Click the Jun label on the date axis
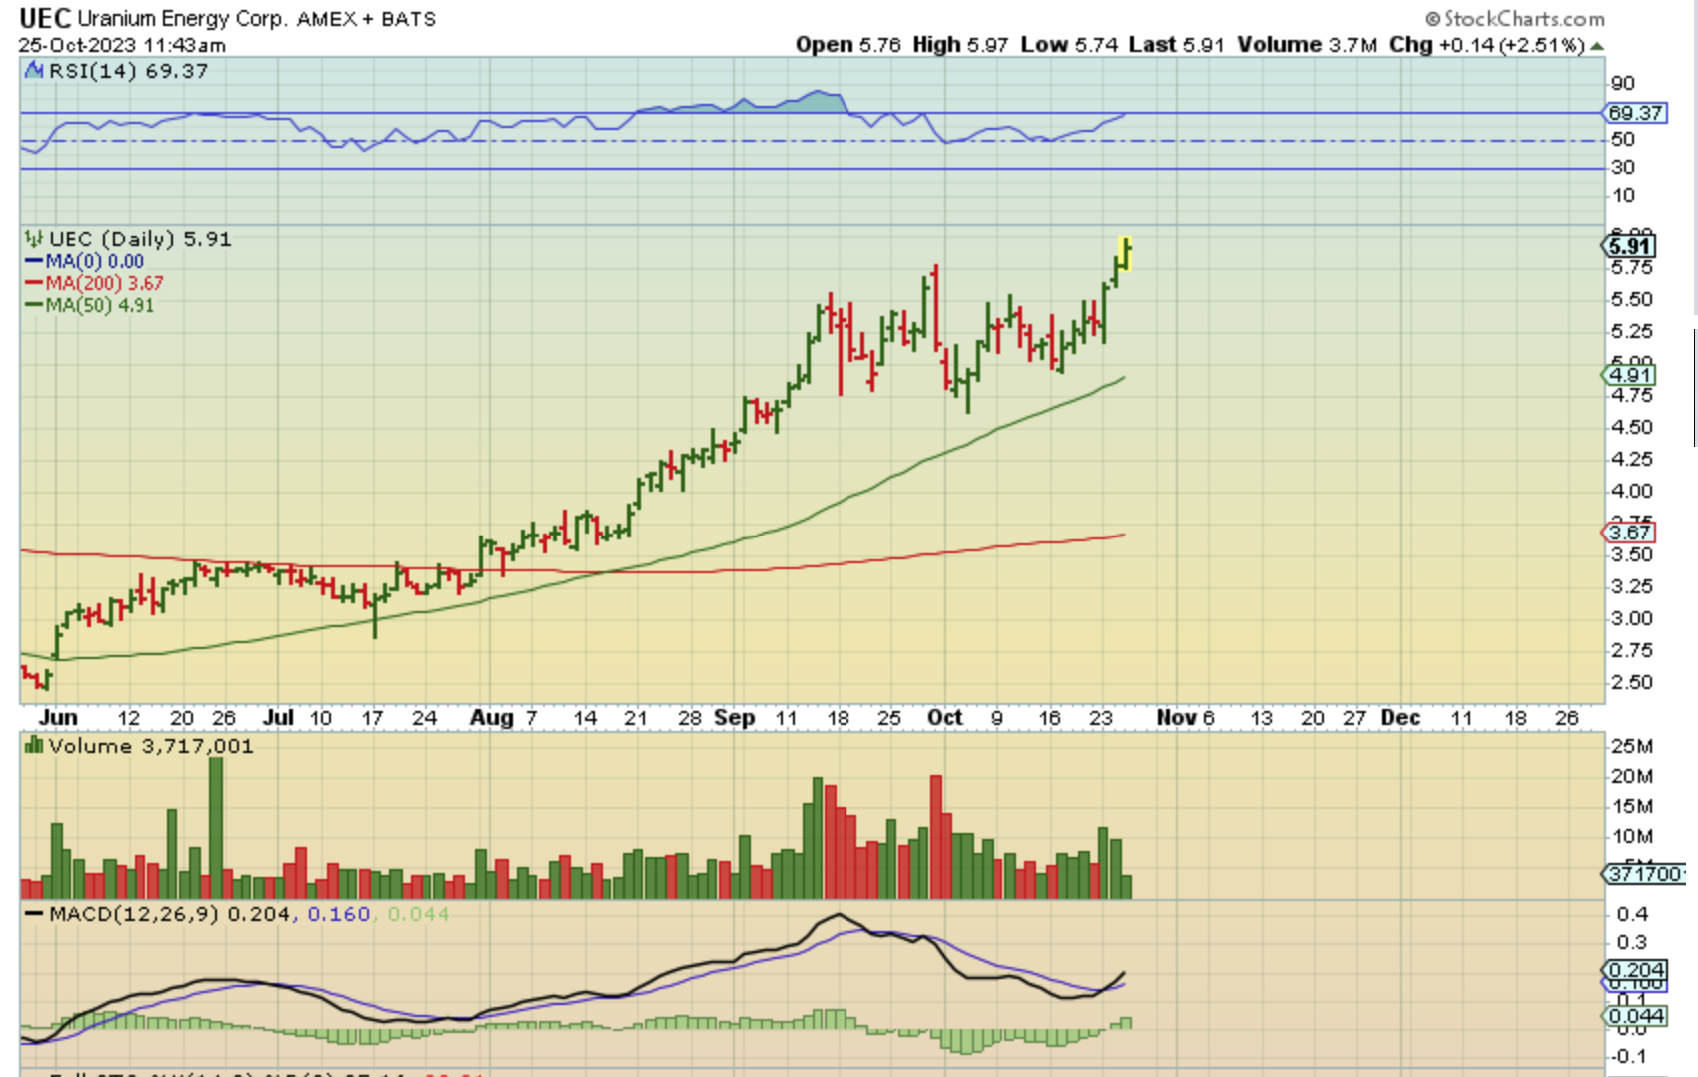1698x1077 pixels. tap(58, 717)
